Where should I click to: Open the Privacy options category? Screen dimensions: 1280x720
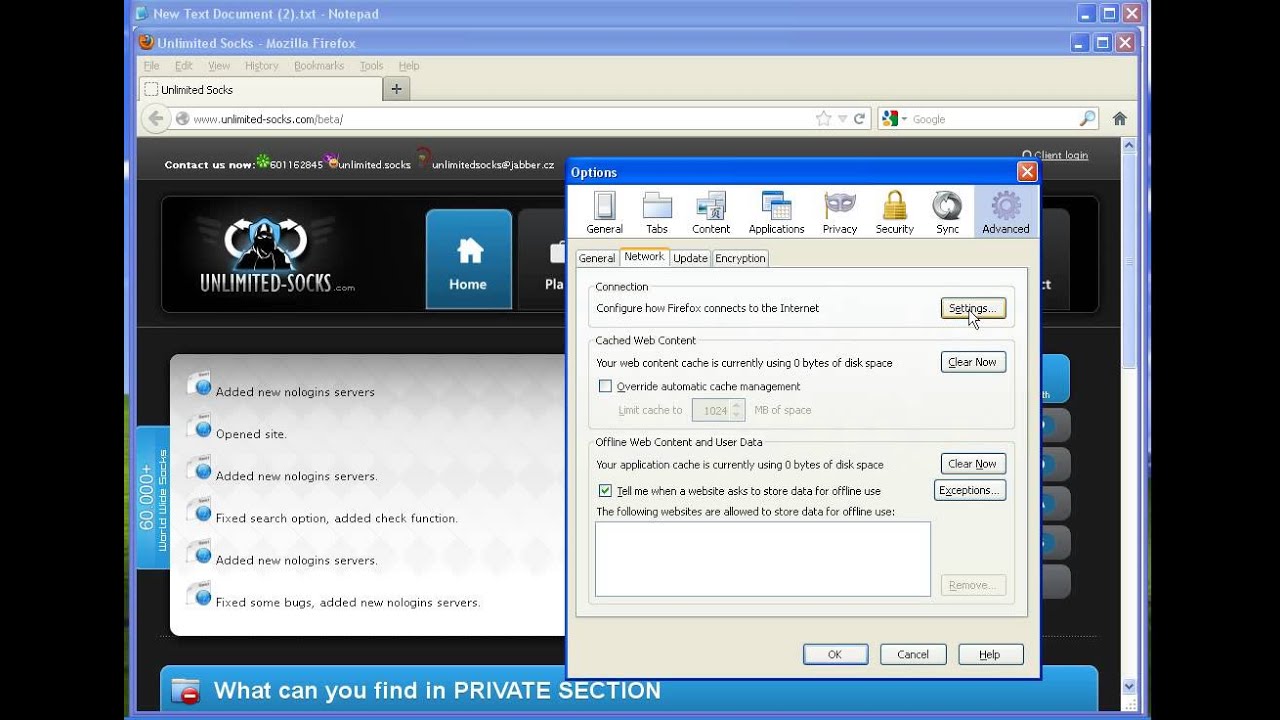[x=840, y=212]
